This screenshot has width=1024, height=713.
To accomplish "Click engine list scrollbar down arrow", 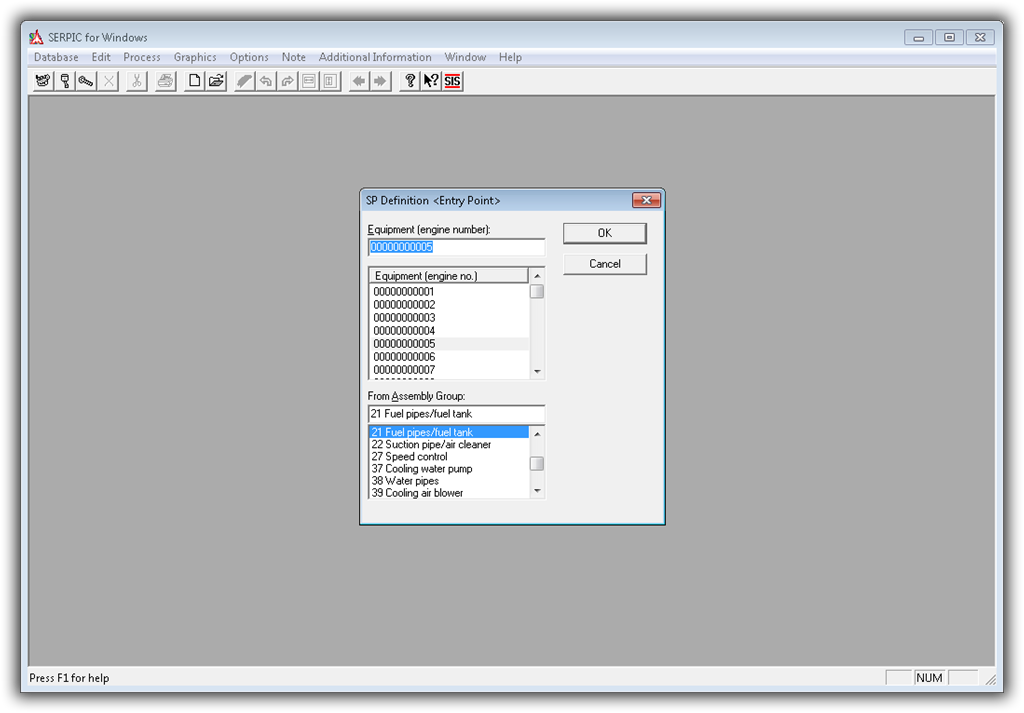I will pos(537,371).
